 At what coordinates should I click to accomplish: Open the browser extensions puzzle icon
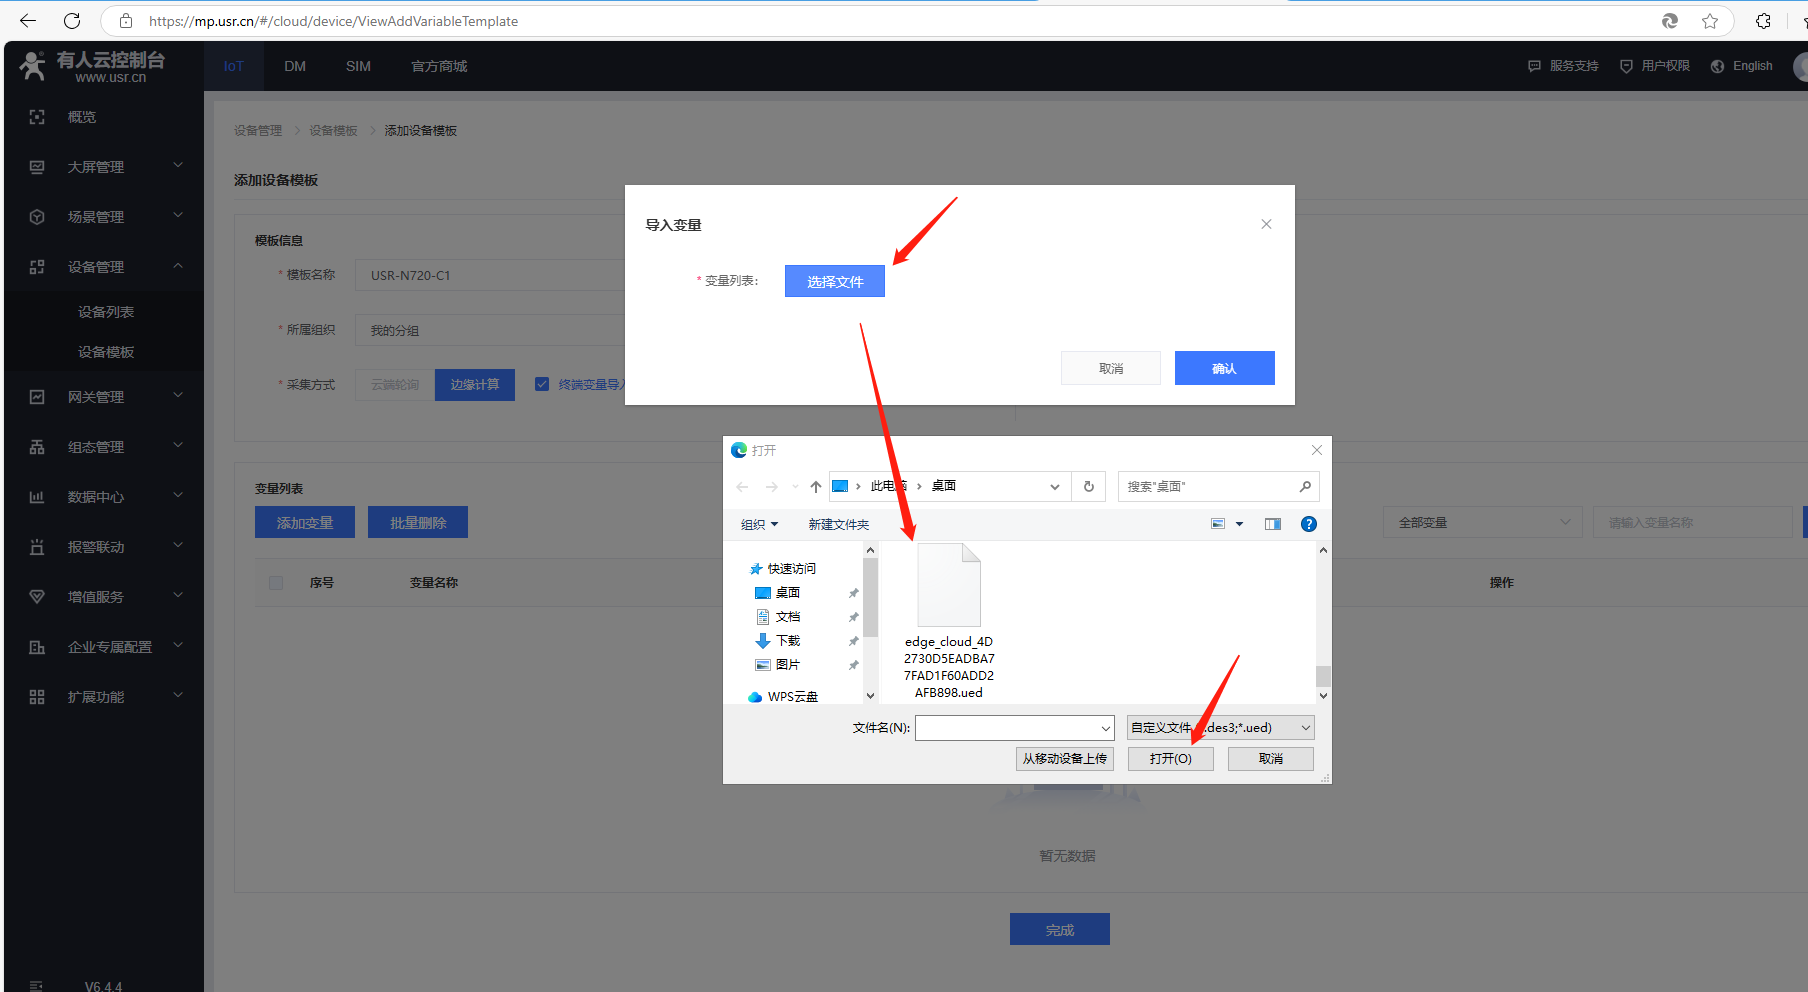pyautogui.click(x=1763, y=21)
